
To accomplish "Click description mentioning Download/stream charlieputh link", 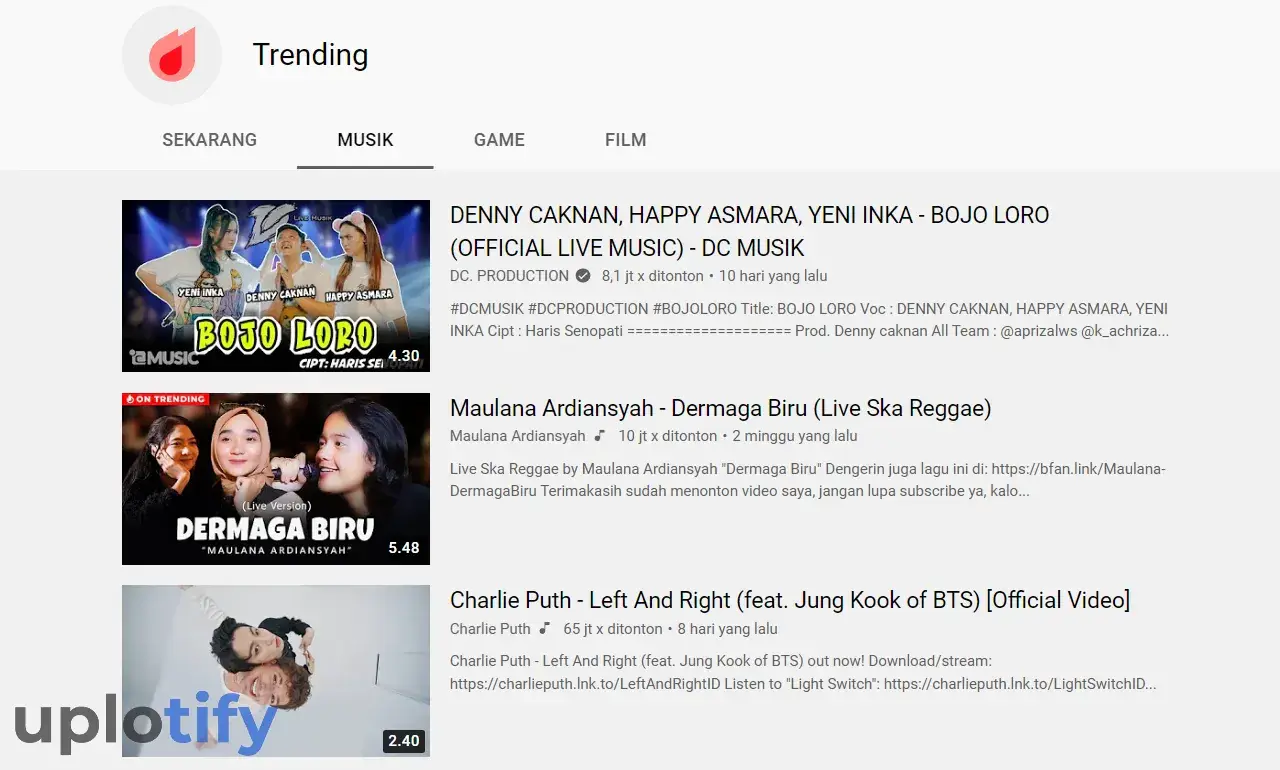I will pyautogui.click(x=804, y=673).
